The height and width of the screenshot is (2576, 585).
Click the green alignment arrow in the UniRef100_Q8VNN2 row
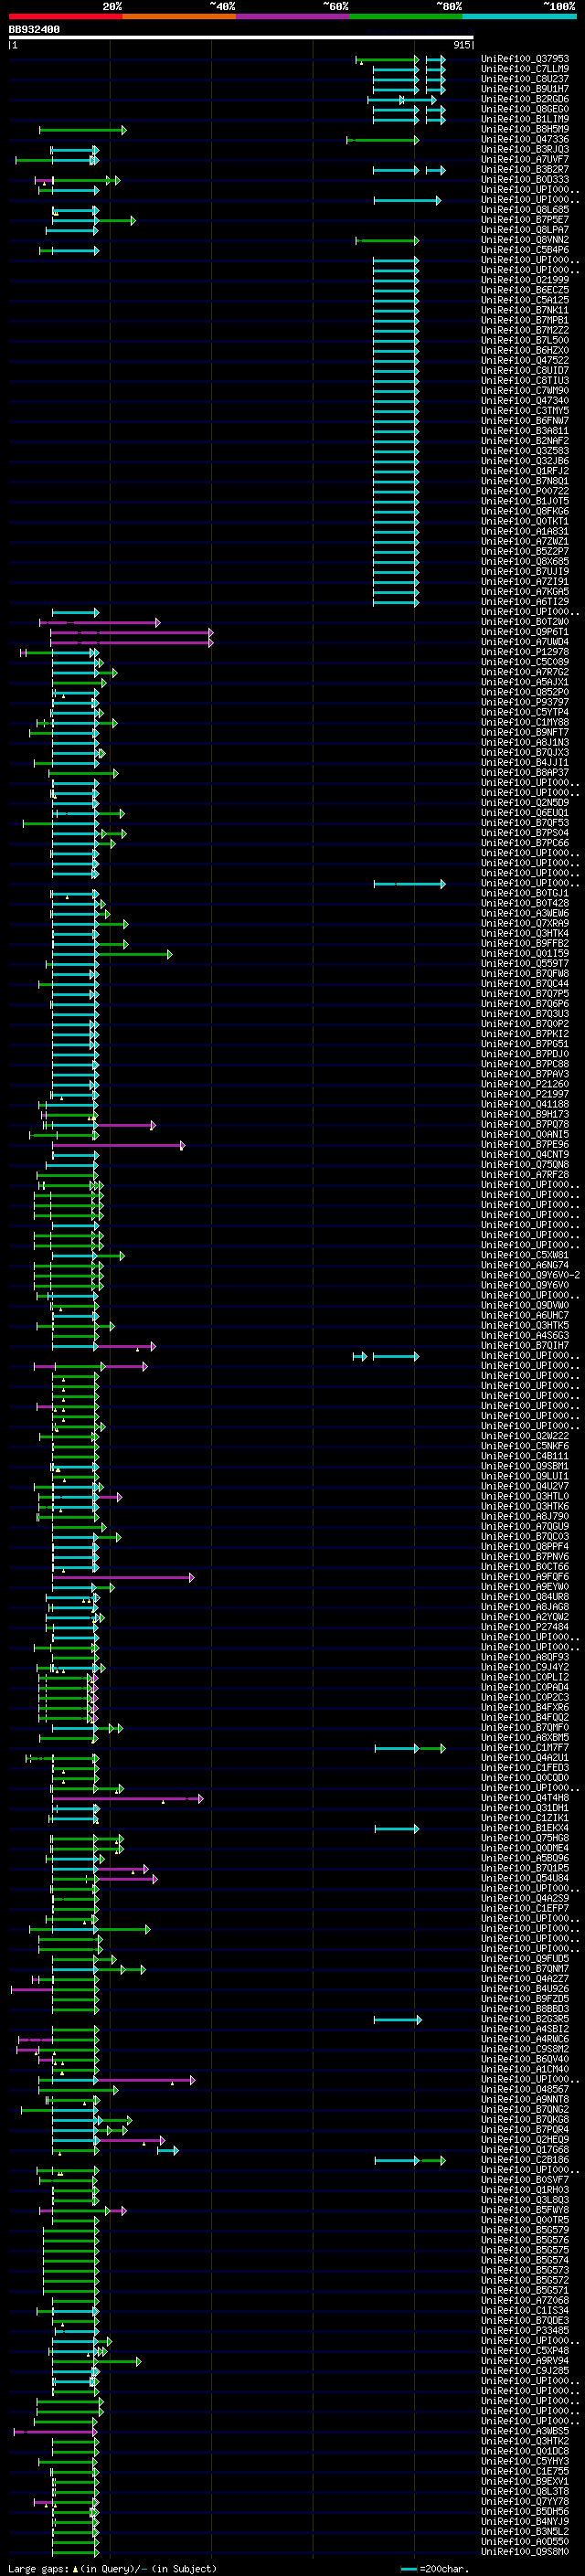pyautogui.click(x=387, y=240)
